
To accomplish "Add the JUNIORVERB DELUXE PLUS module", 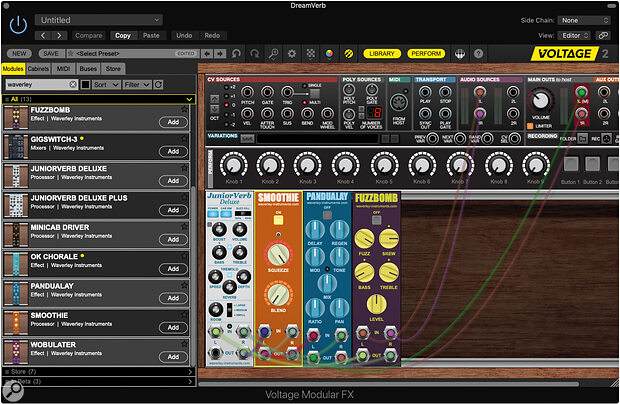I will click(173, 210).
